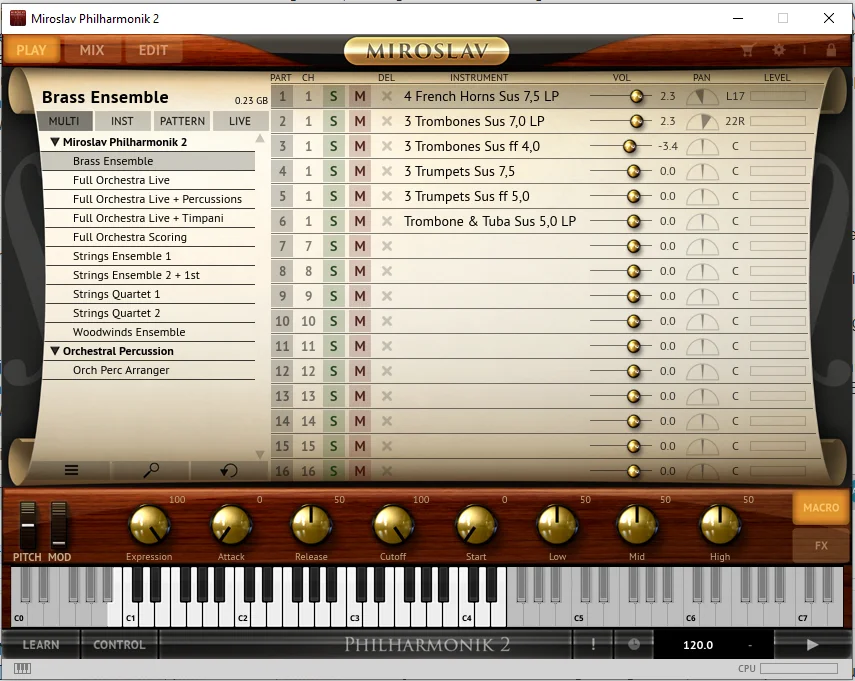Delete the 3 Trombones Sus ff 4,0 part
The image size is (855, 681).
(x=387, y=146)
